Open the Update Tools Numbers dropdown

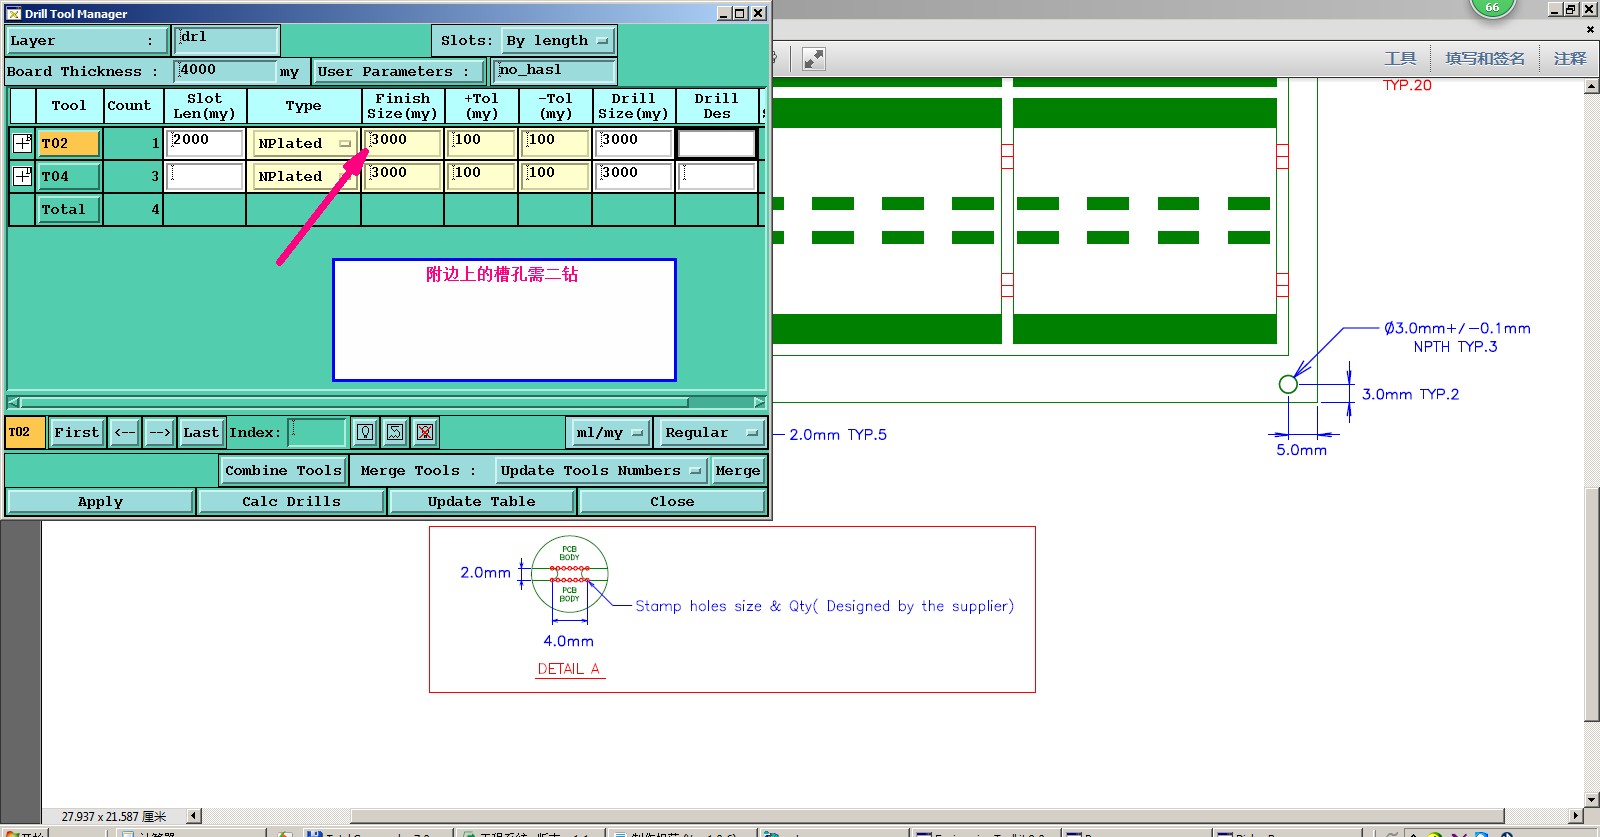[601, 470]
